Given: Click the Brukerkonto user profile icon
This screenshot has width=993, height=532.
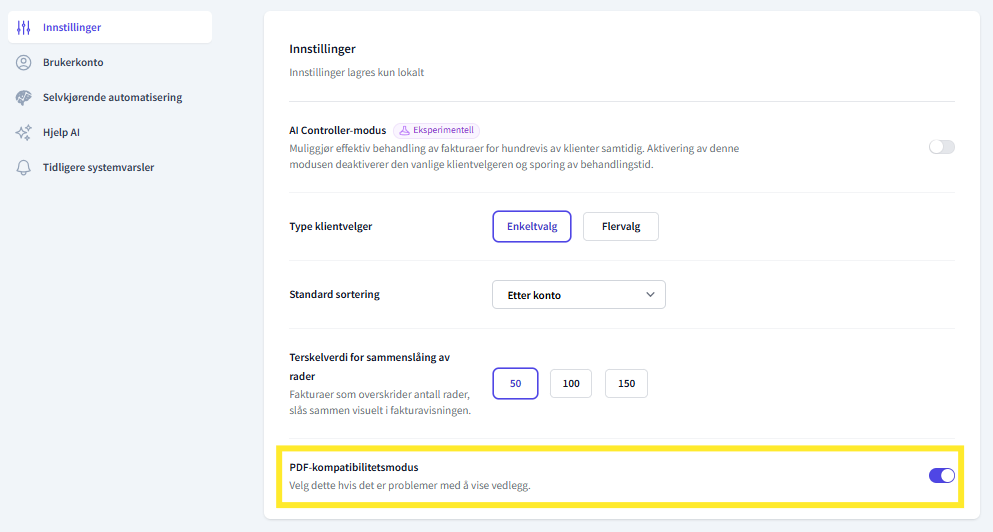Looking at the screenshot, I should point(24,62).
